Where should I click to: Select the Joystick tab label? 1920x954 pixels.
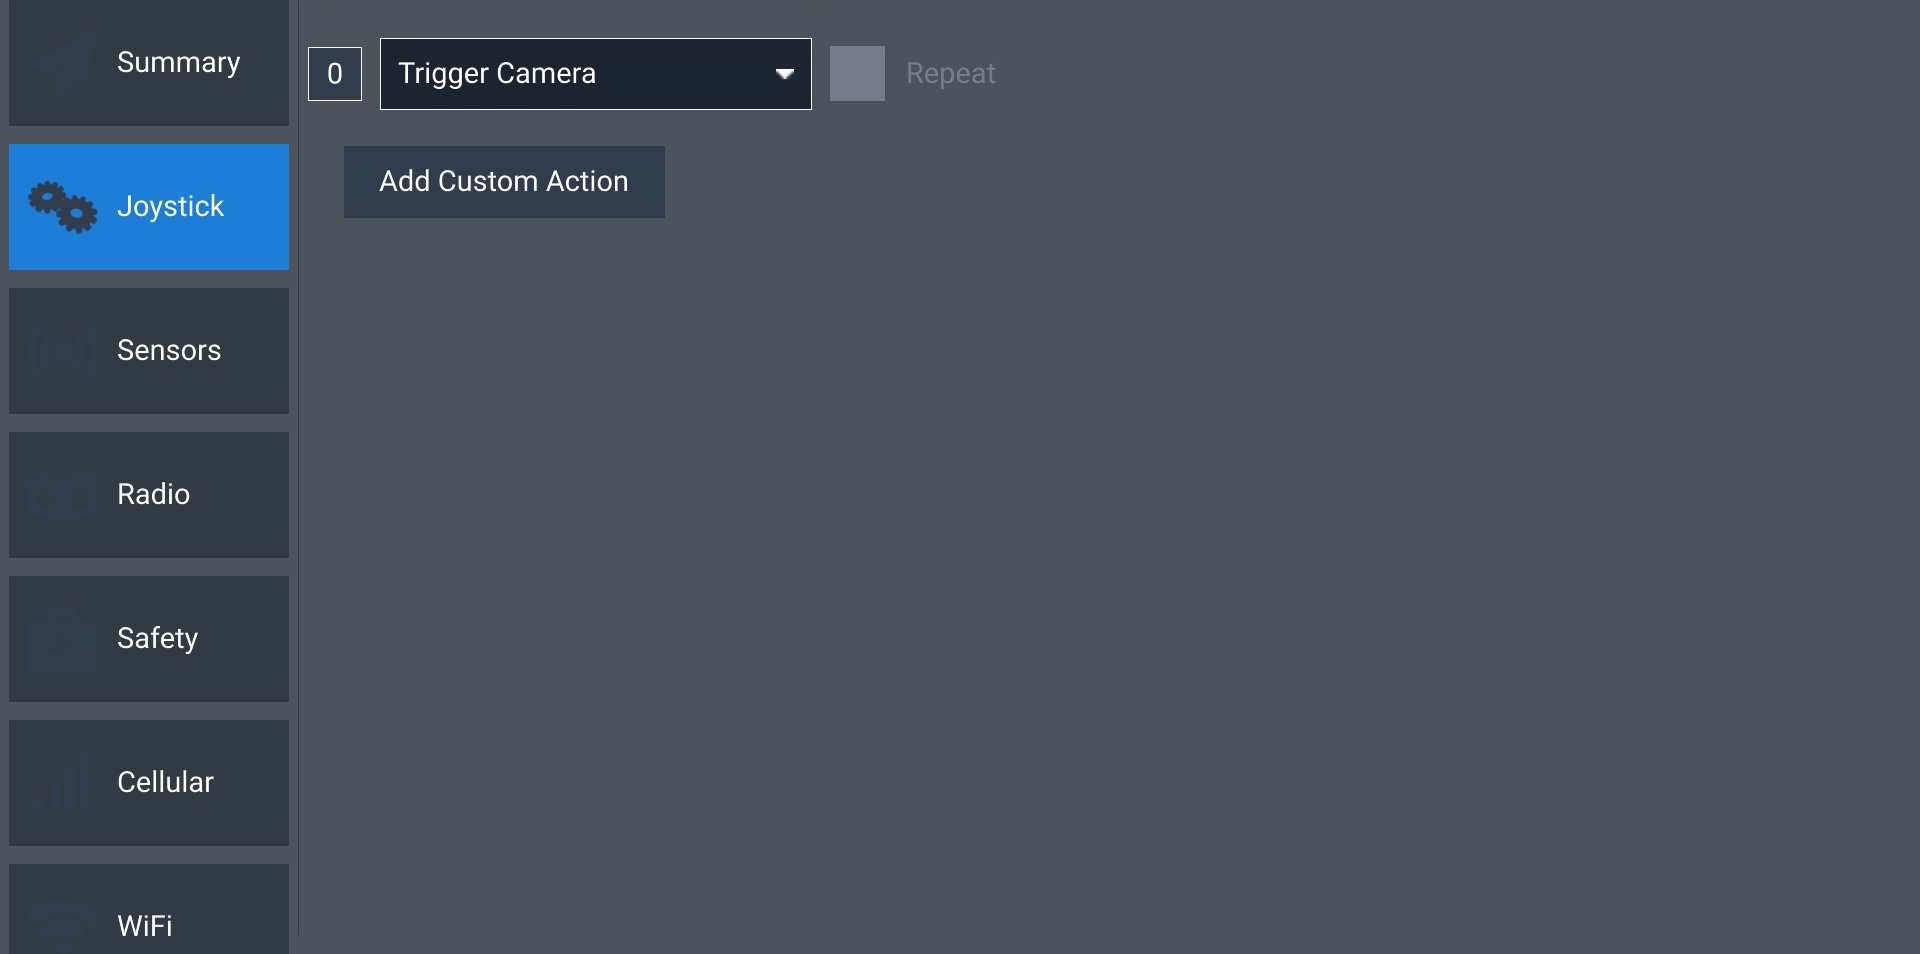click(x=170, y=207)
